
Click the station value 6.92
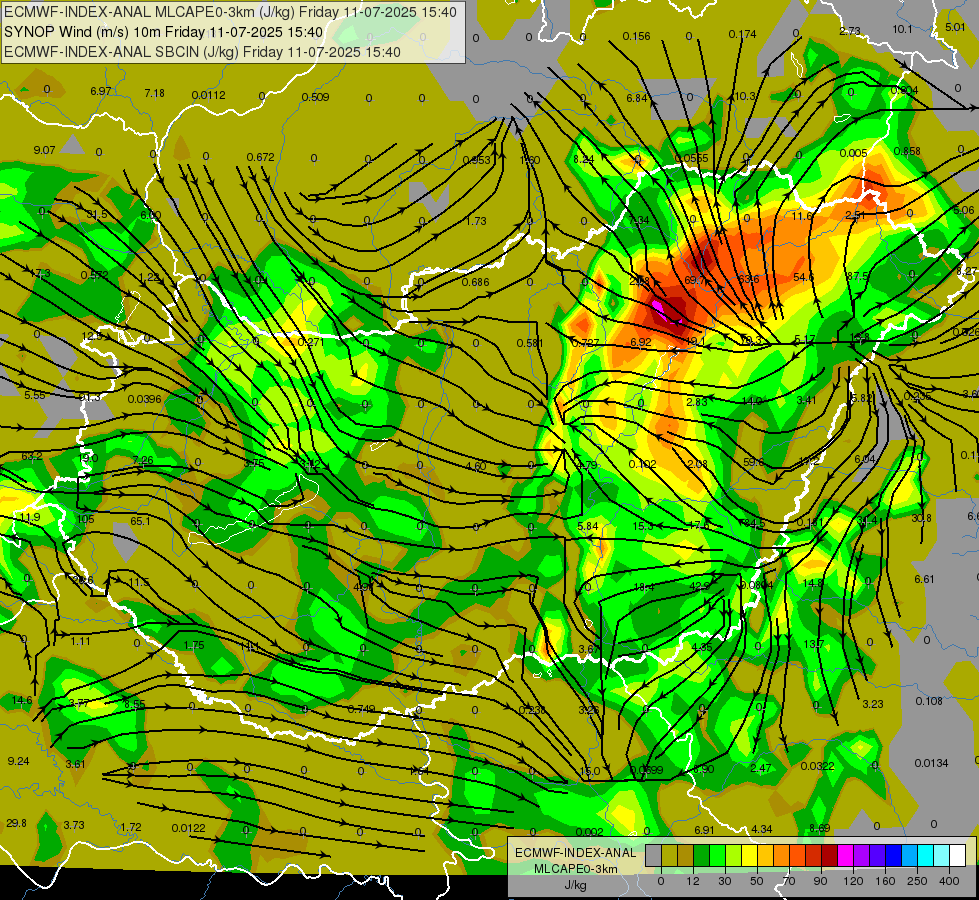(x=641, y=342)
